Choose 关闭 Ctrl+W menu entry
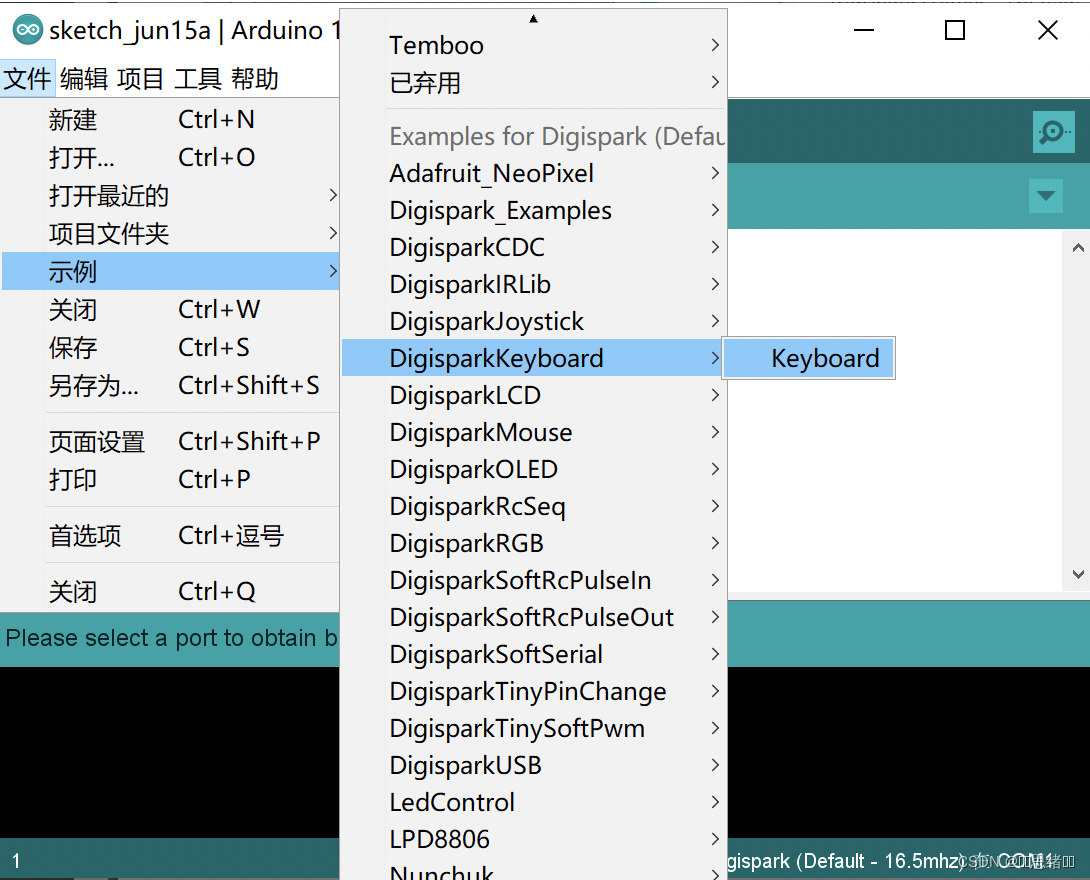 point(171,309)
